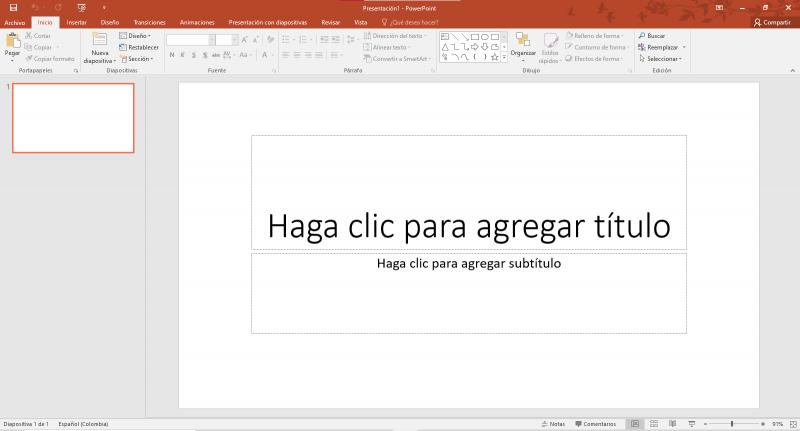The image size is (800, 431).
Task: Open the Transiciones ribbon tab
Action: (x=149, y=21)
